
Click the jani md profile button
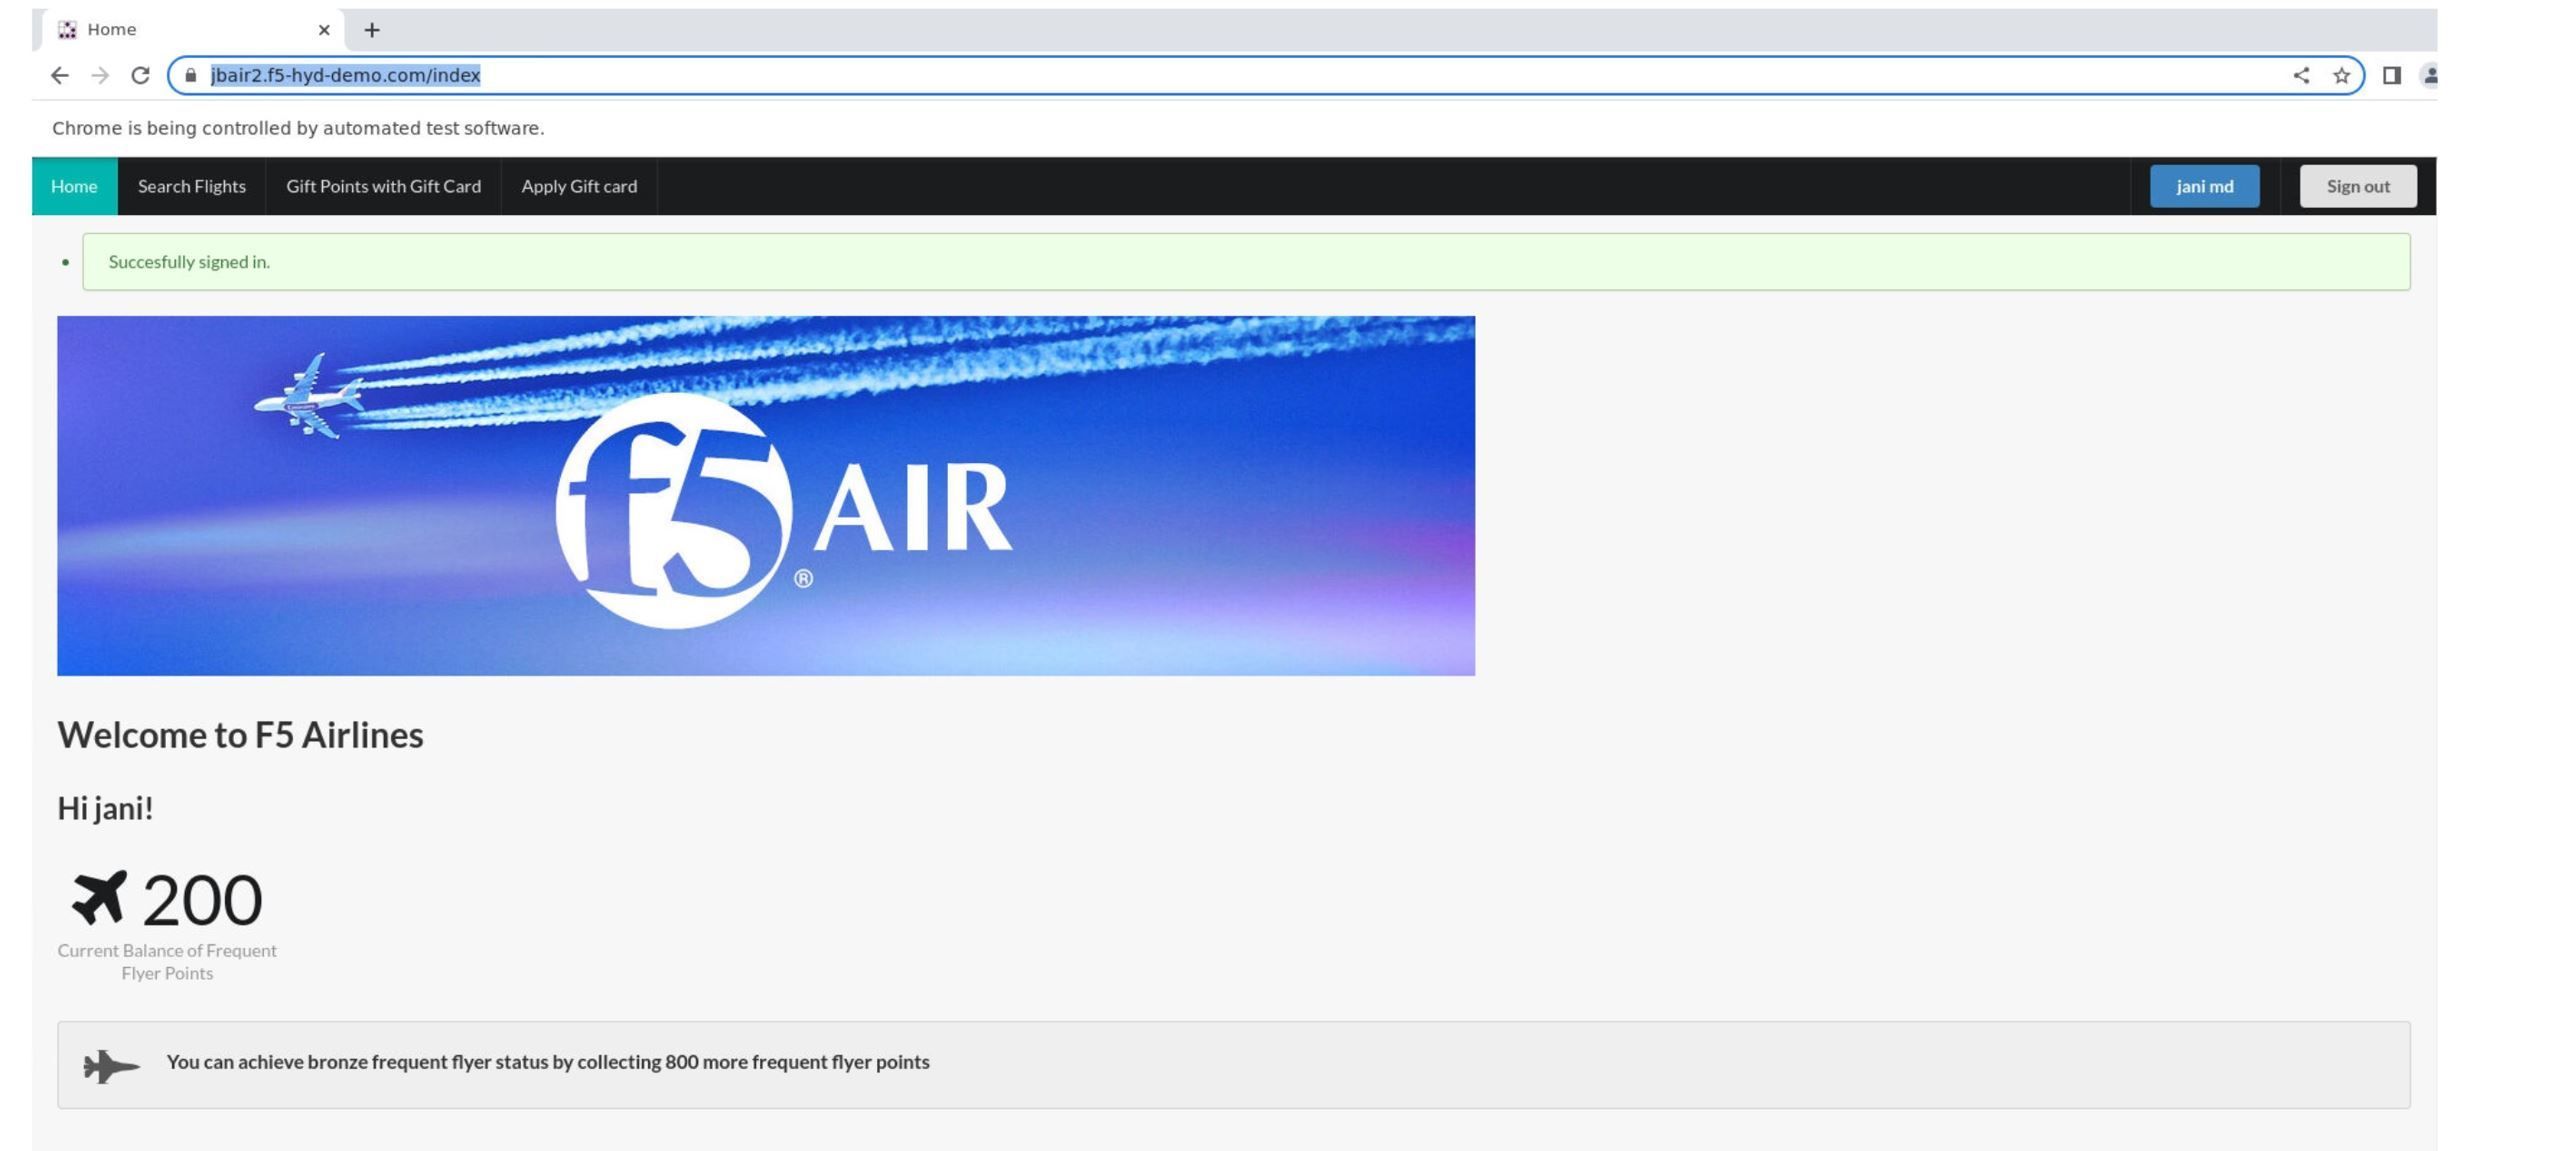pos(2204,186)
